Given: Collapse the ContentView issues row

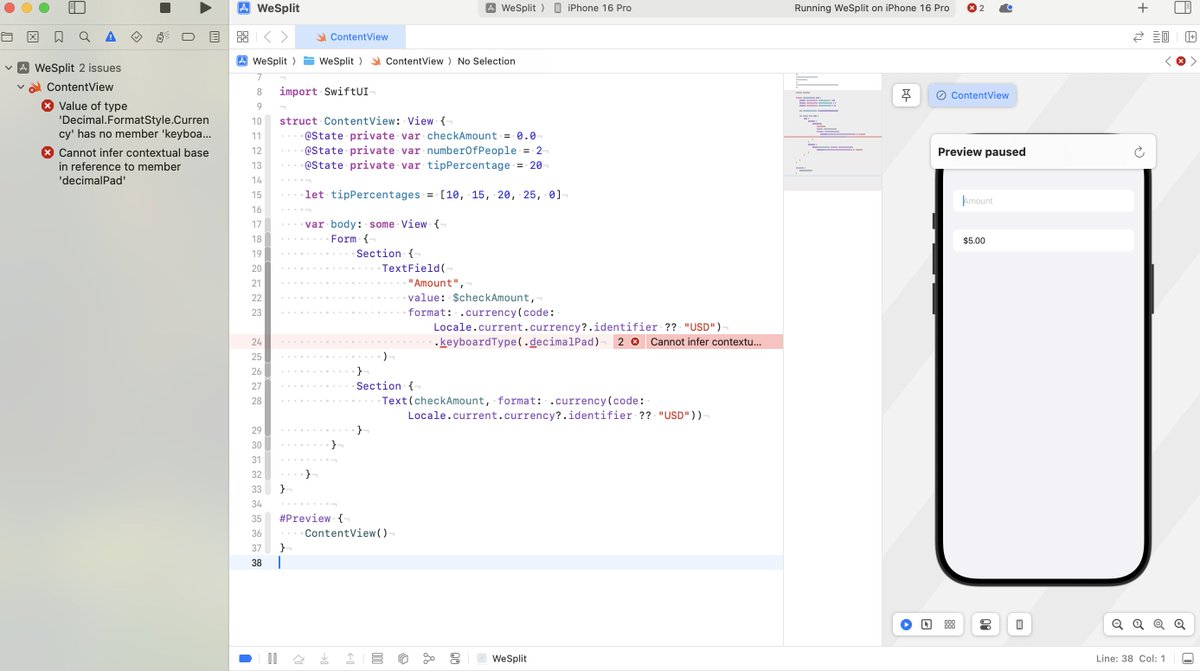Looking at the screenshot, I should click(x=21, y=87).
